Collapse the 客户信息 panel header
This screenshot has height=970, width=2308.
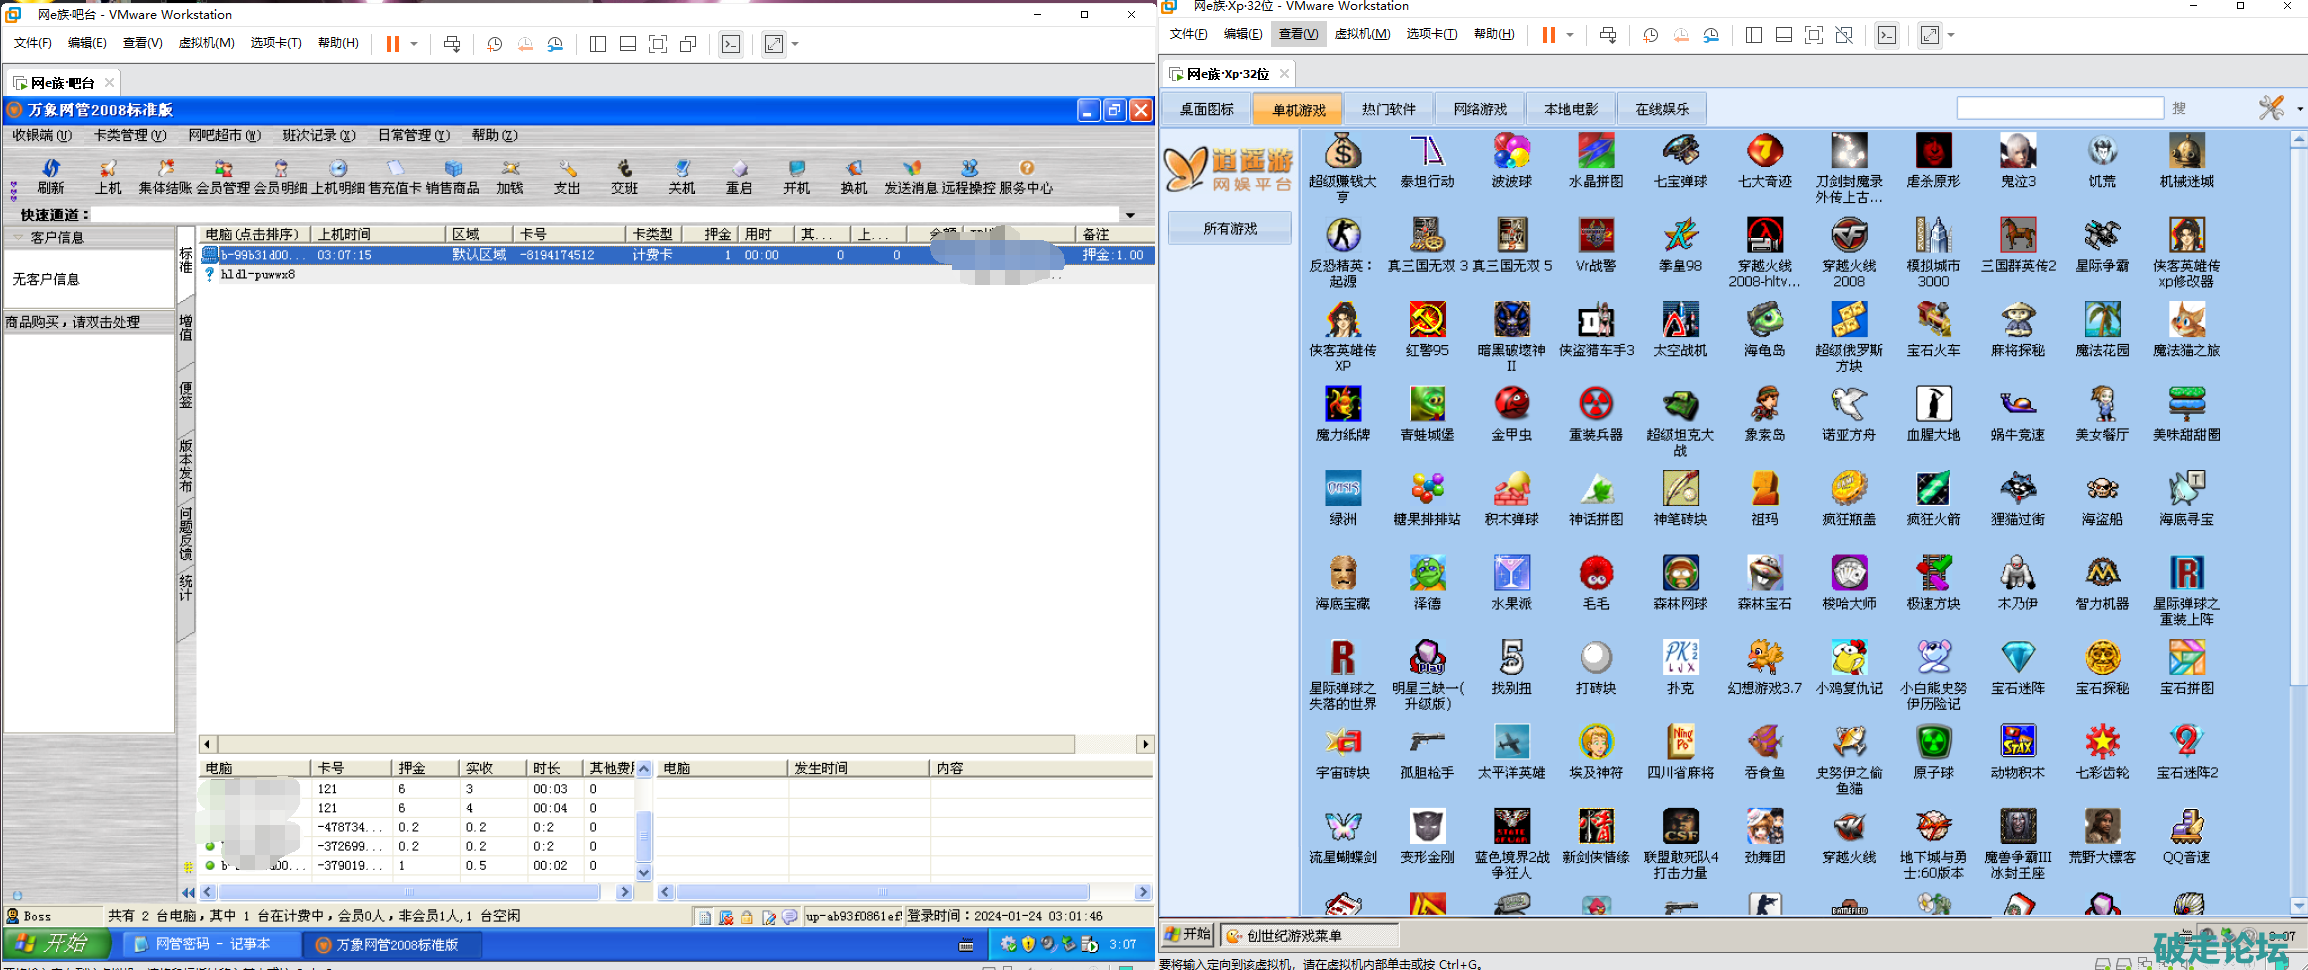(x=18, y=237)
